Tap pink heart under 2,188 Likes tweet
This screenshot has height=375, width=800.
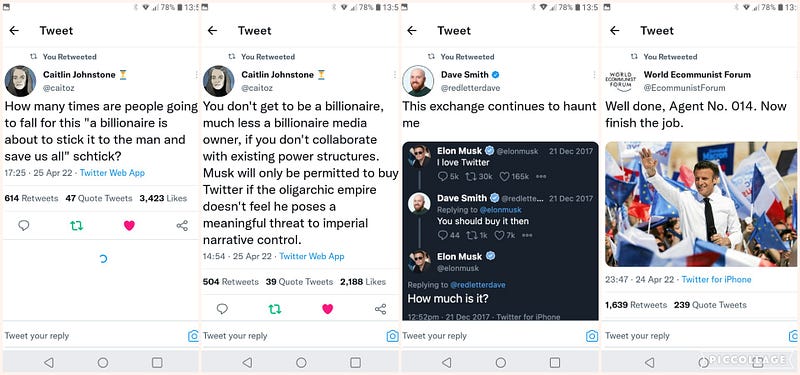[x=328, y=309]
